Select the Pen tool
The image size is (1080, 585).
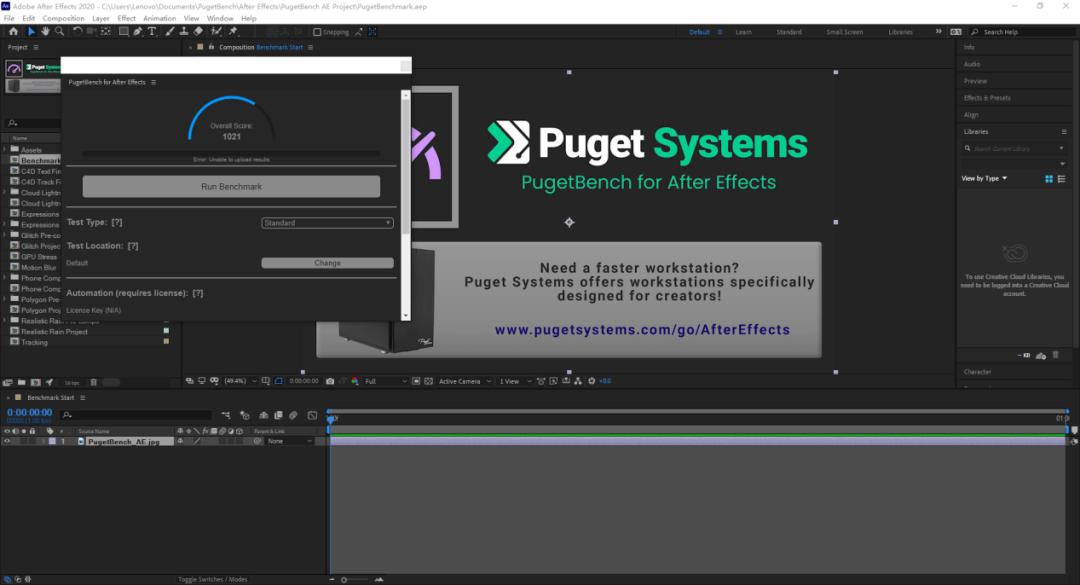pos(138,32)
